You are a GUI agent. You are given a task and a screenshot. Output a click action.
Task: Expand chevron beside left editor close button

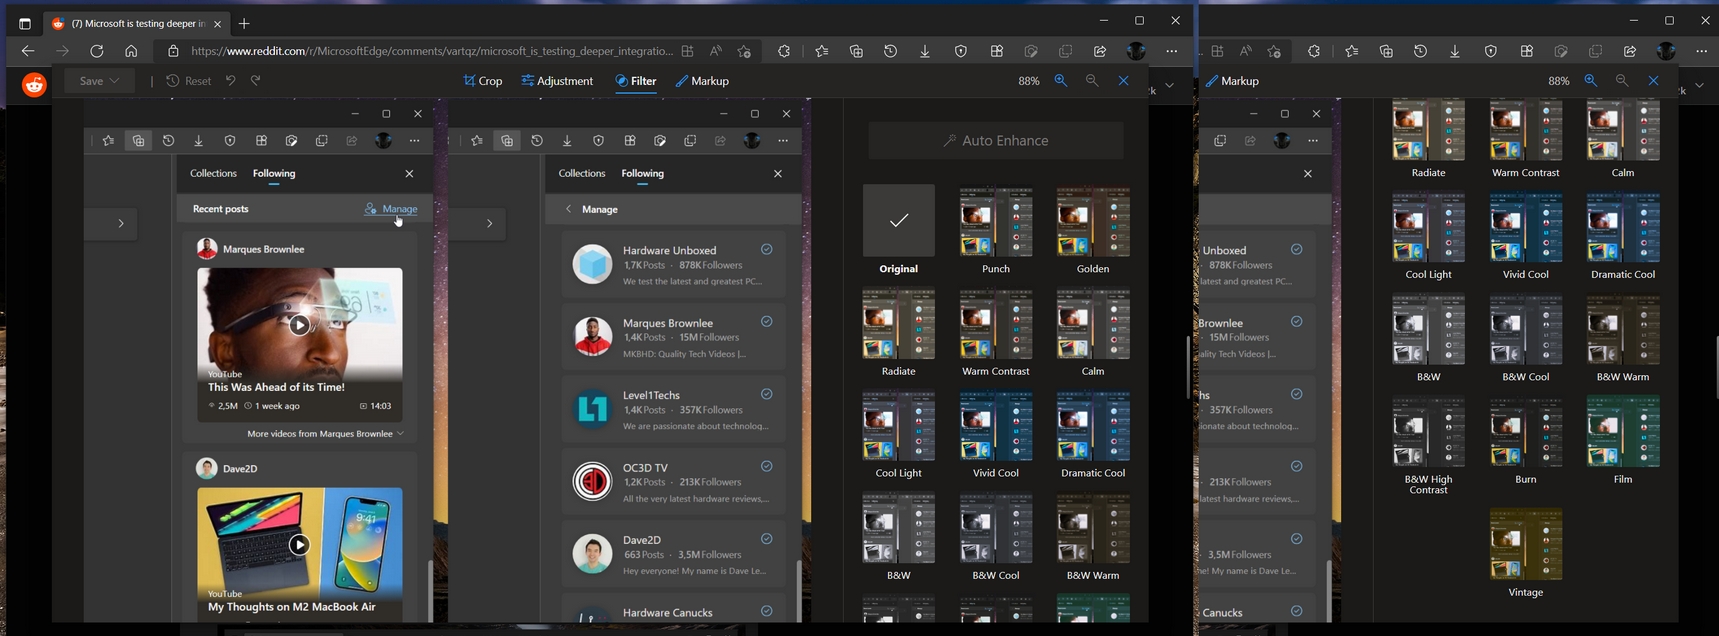click(x=1170, y=85)
